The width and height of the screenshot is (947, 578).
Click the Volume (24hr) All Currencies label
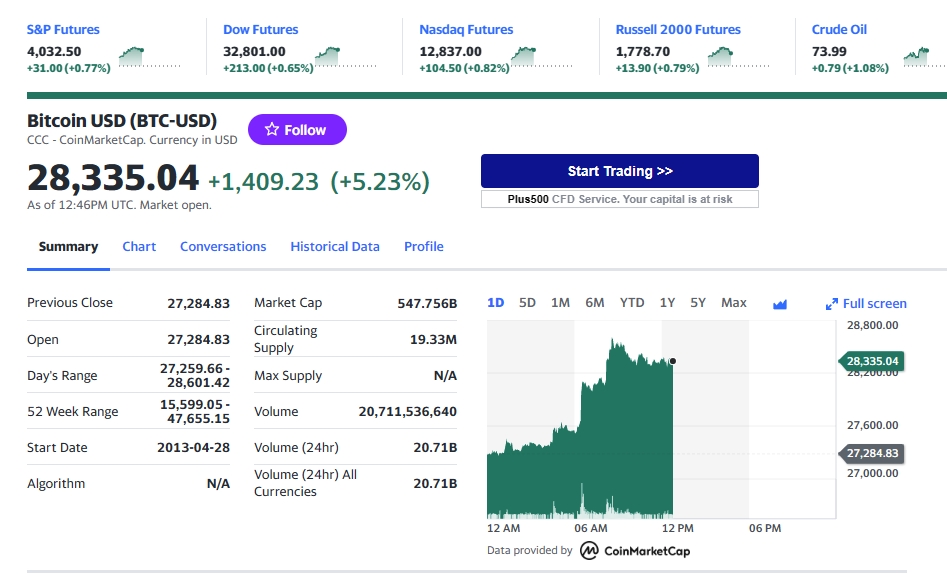click(305, 483)
